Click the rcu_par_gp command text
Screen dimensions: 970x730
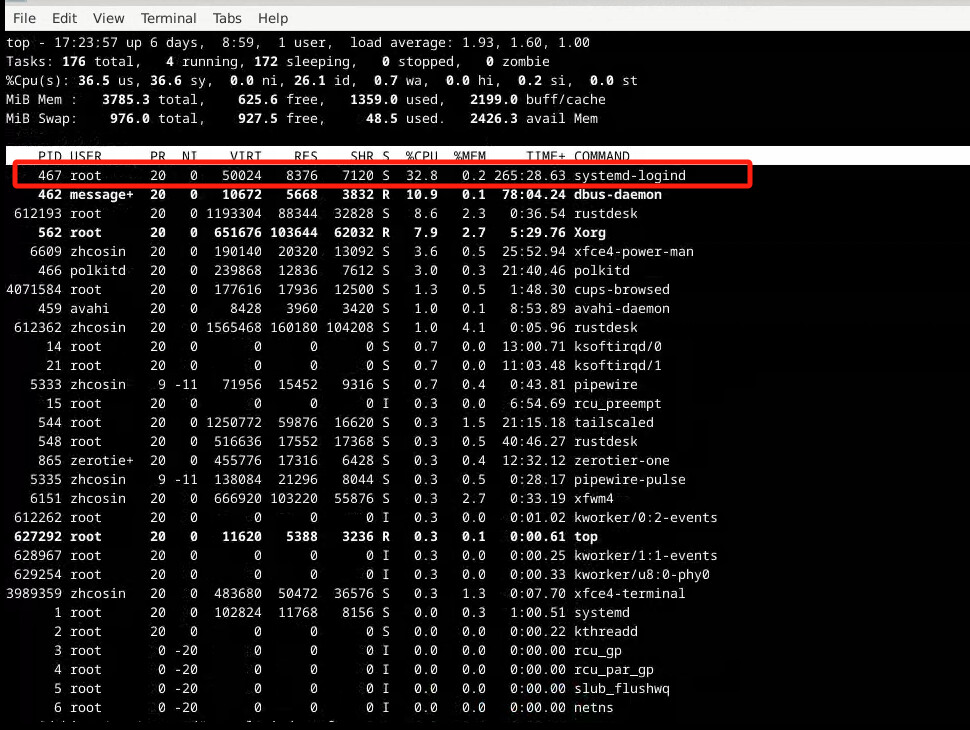[x=614, y=669]
